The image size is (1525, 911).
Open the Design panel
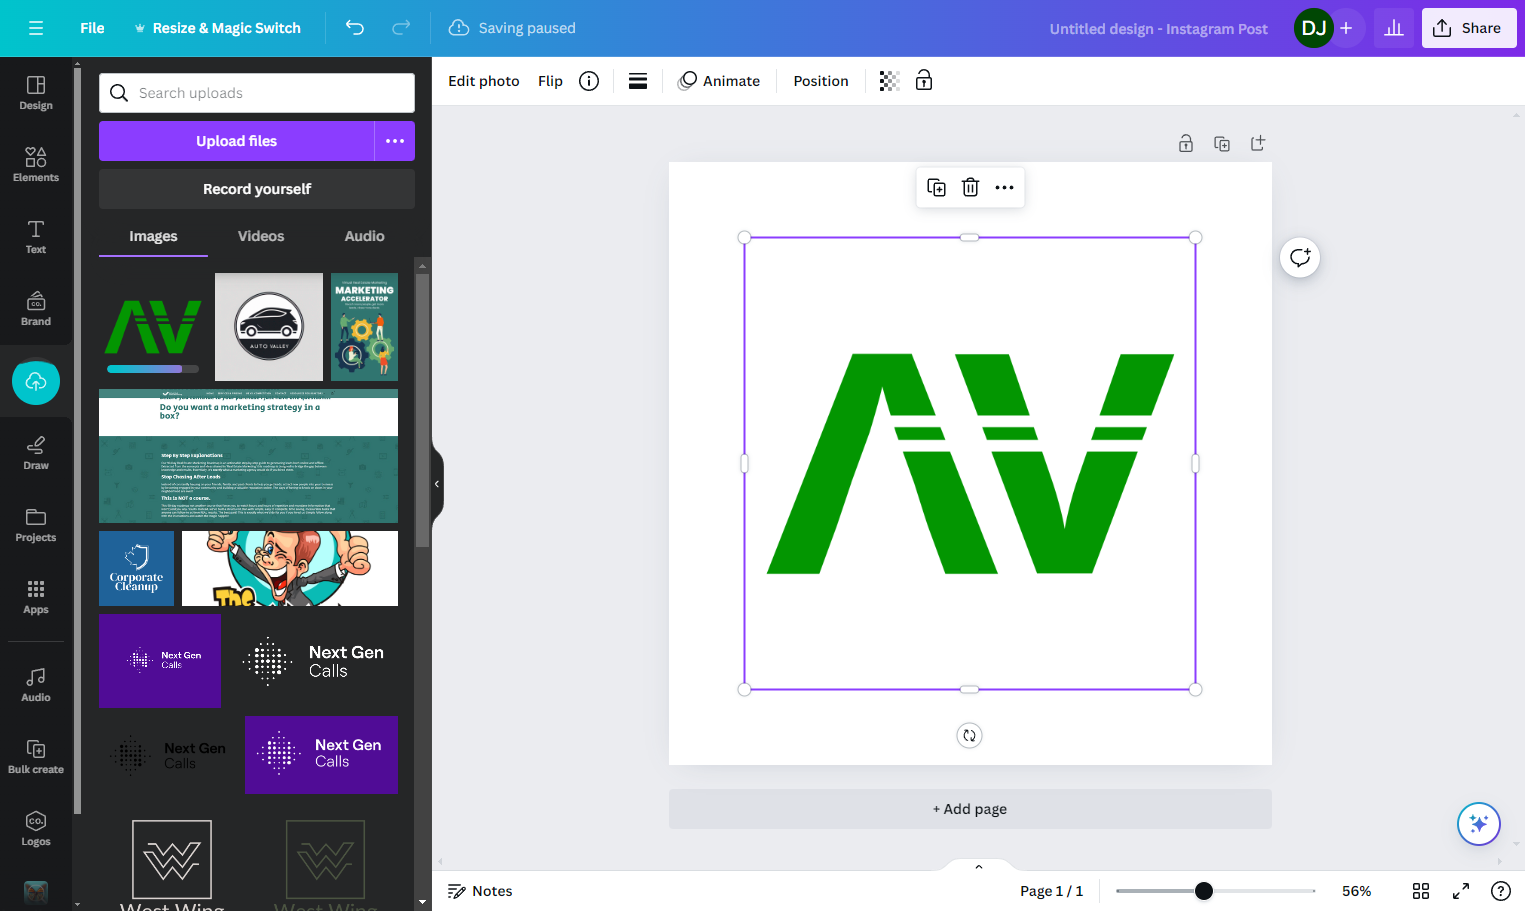click(36, 93)
